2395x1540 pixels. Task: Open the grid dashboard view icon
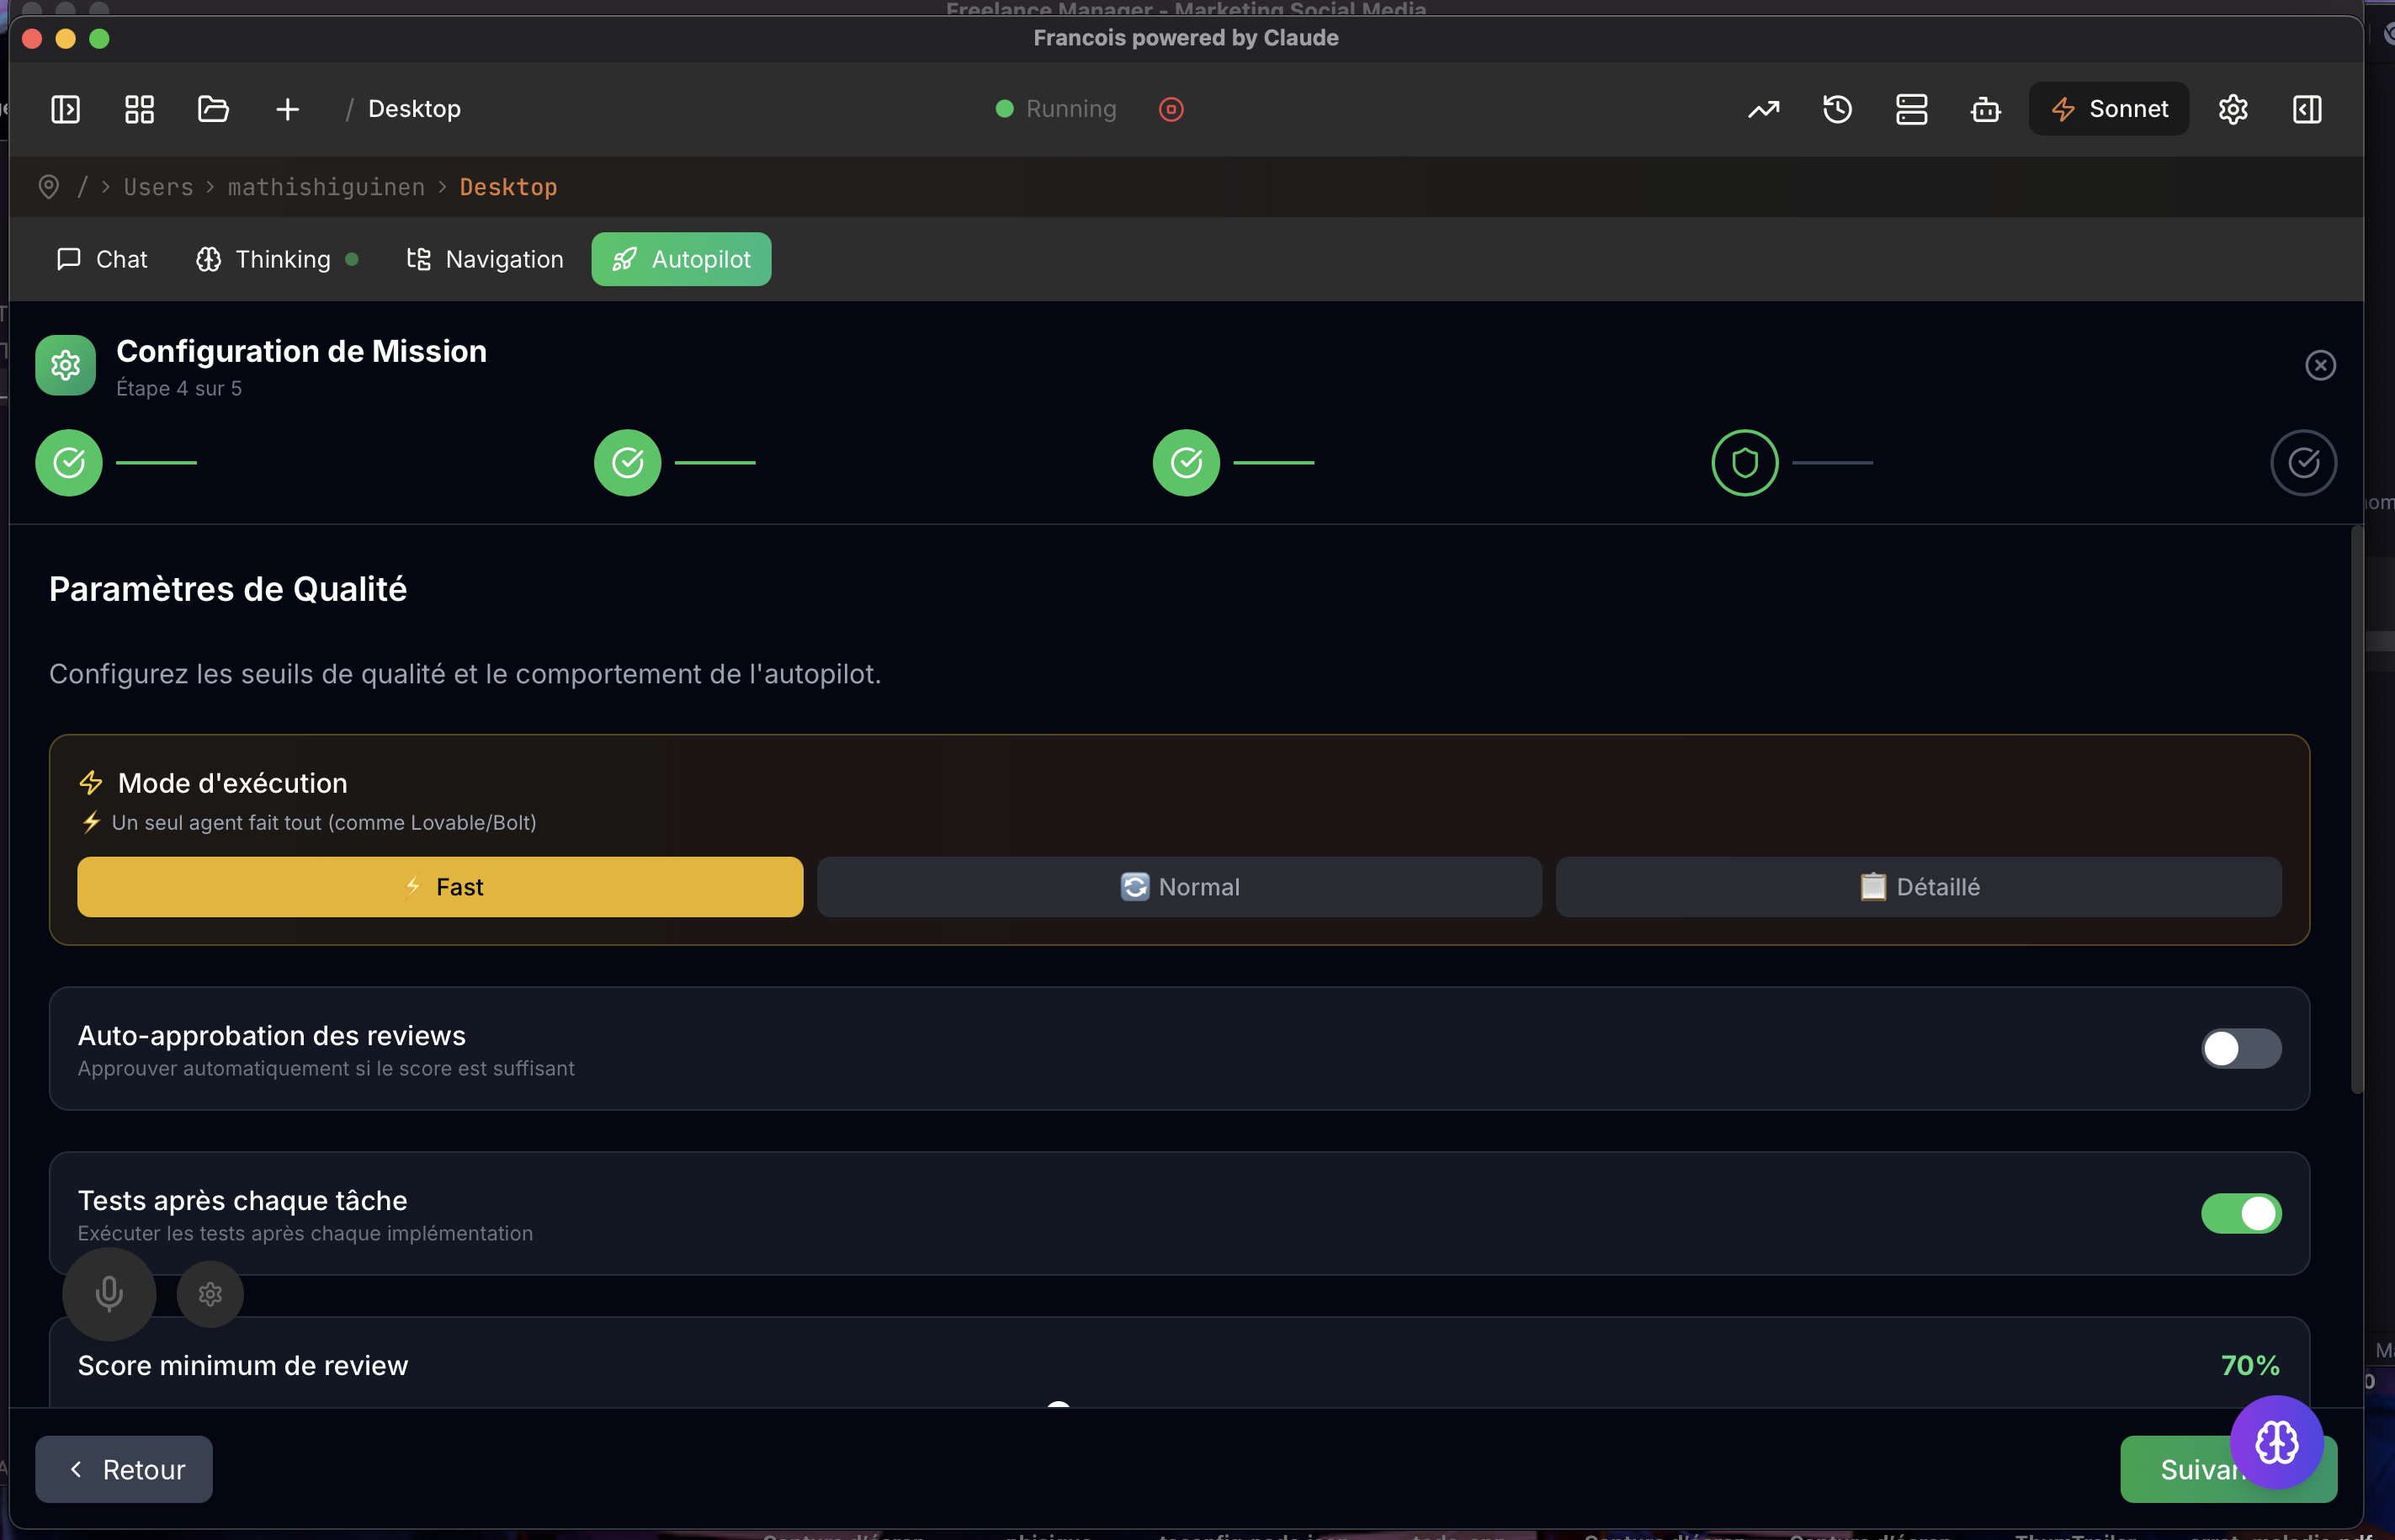[x=139, y=109]
